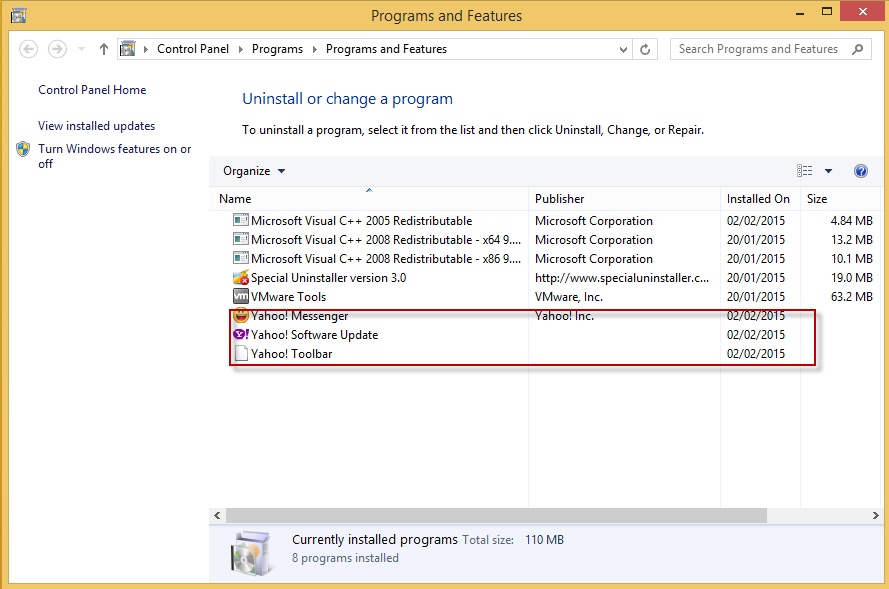Click the Search Programs and Features field

point(771,49)
